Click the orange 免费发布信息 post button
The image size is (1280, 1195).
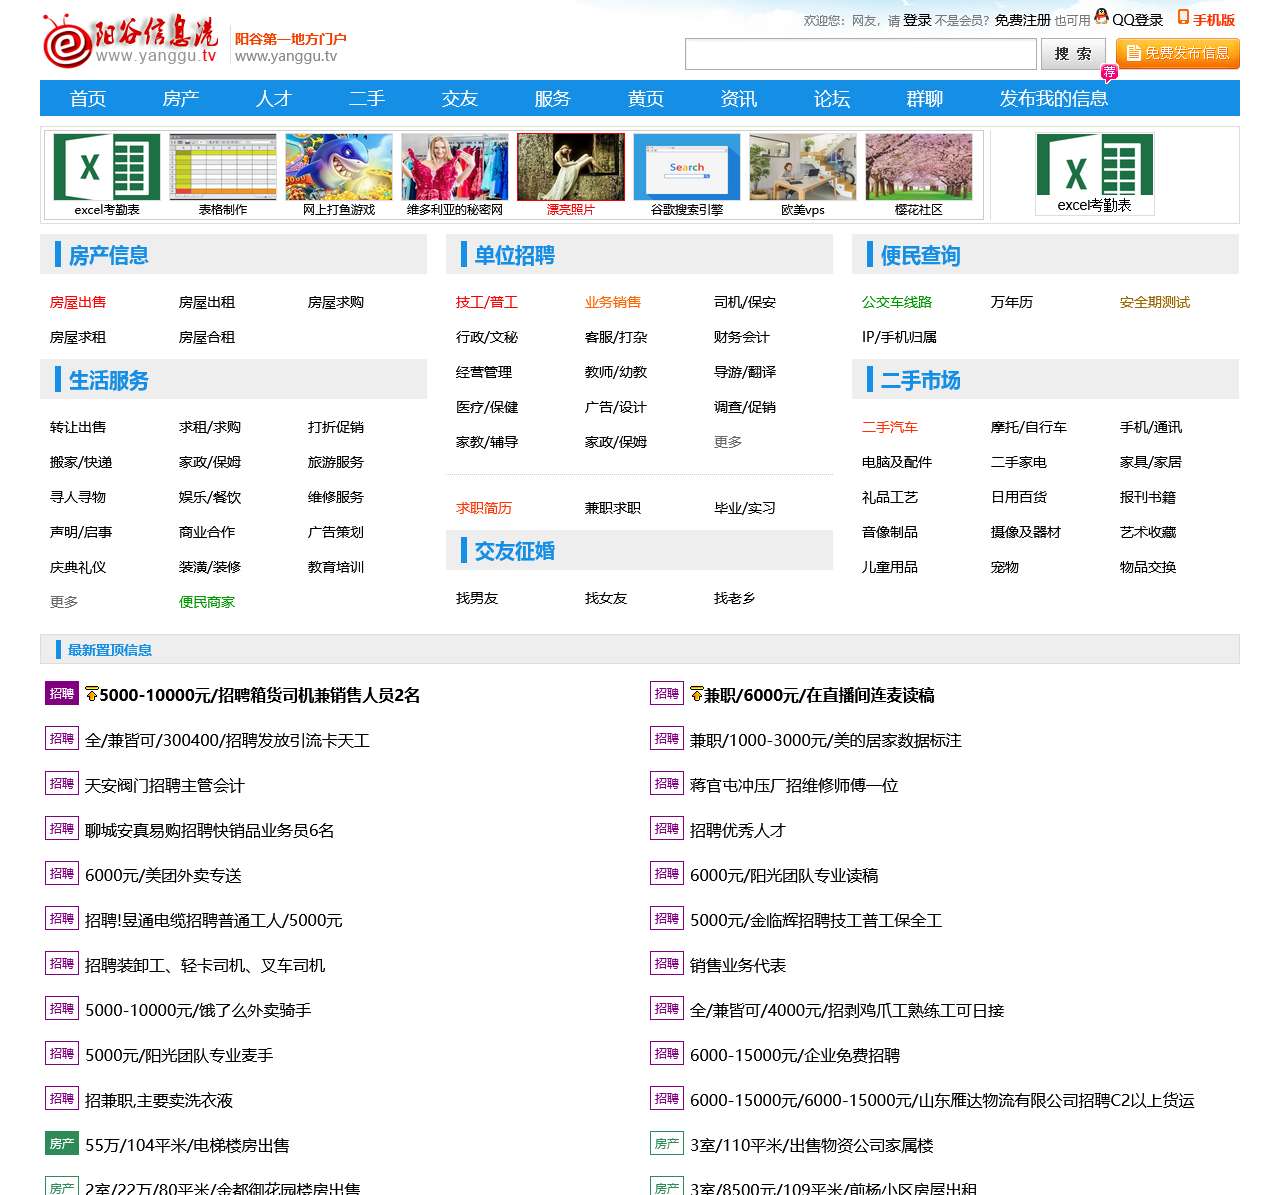pyautogui.click(x=1177, y=52)
